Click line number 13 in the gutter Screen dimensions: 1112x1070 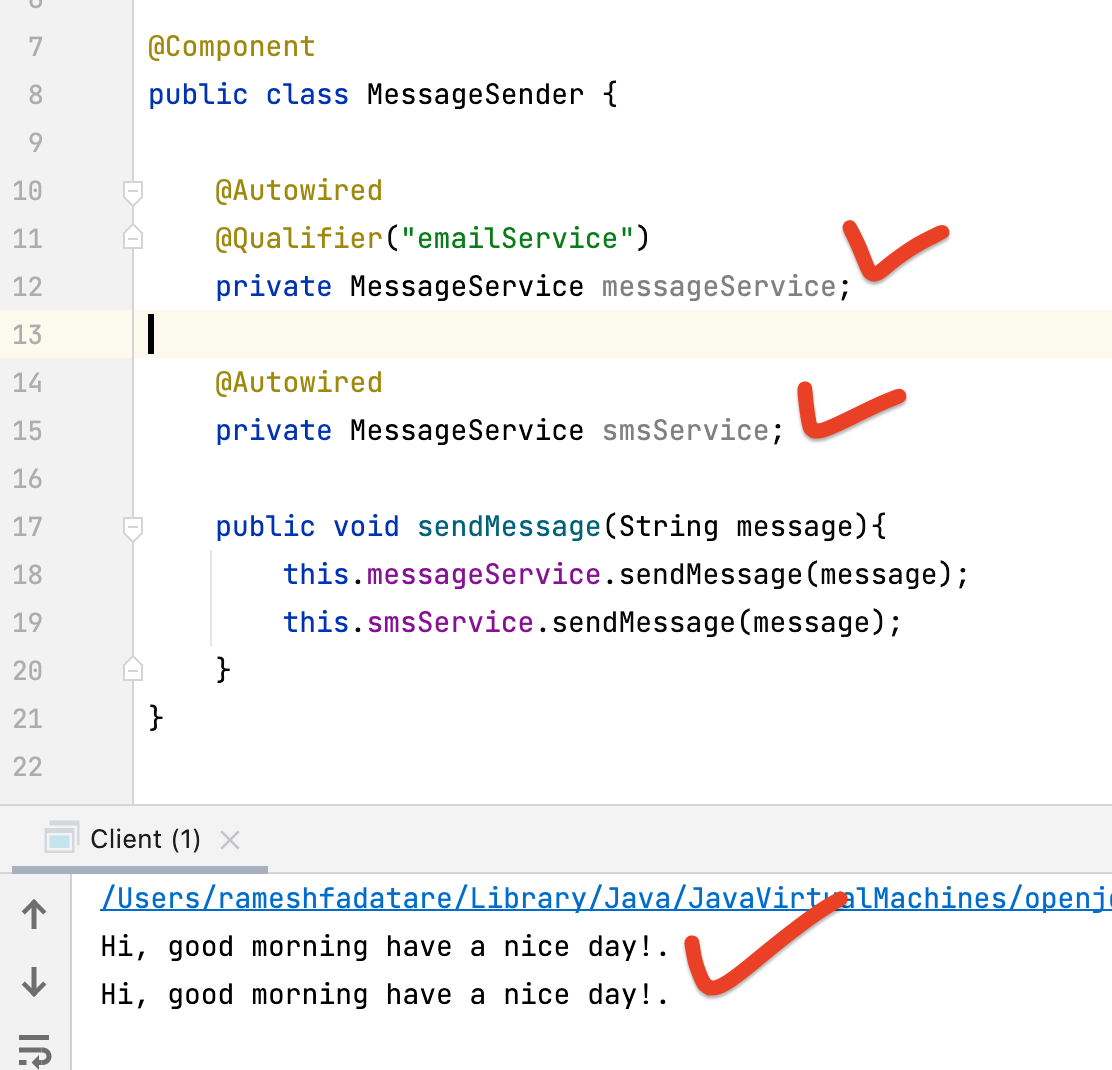pos(28,335)
